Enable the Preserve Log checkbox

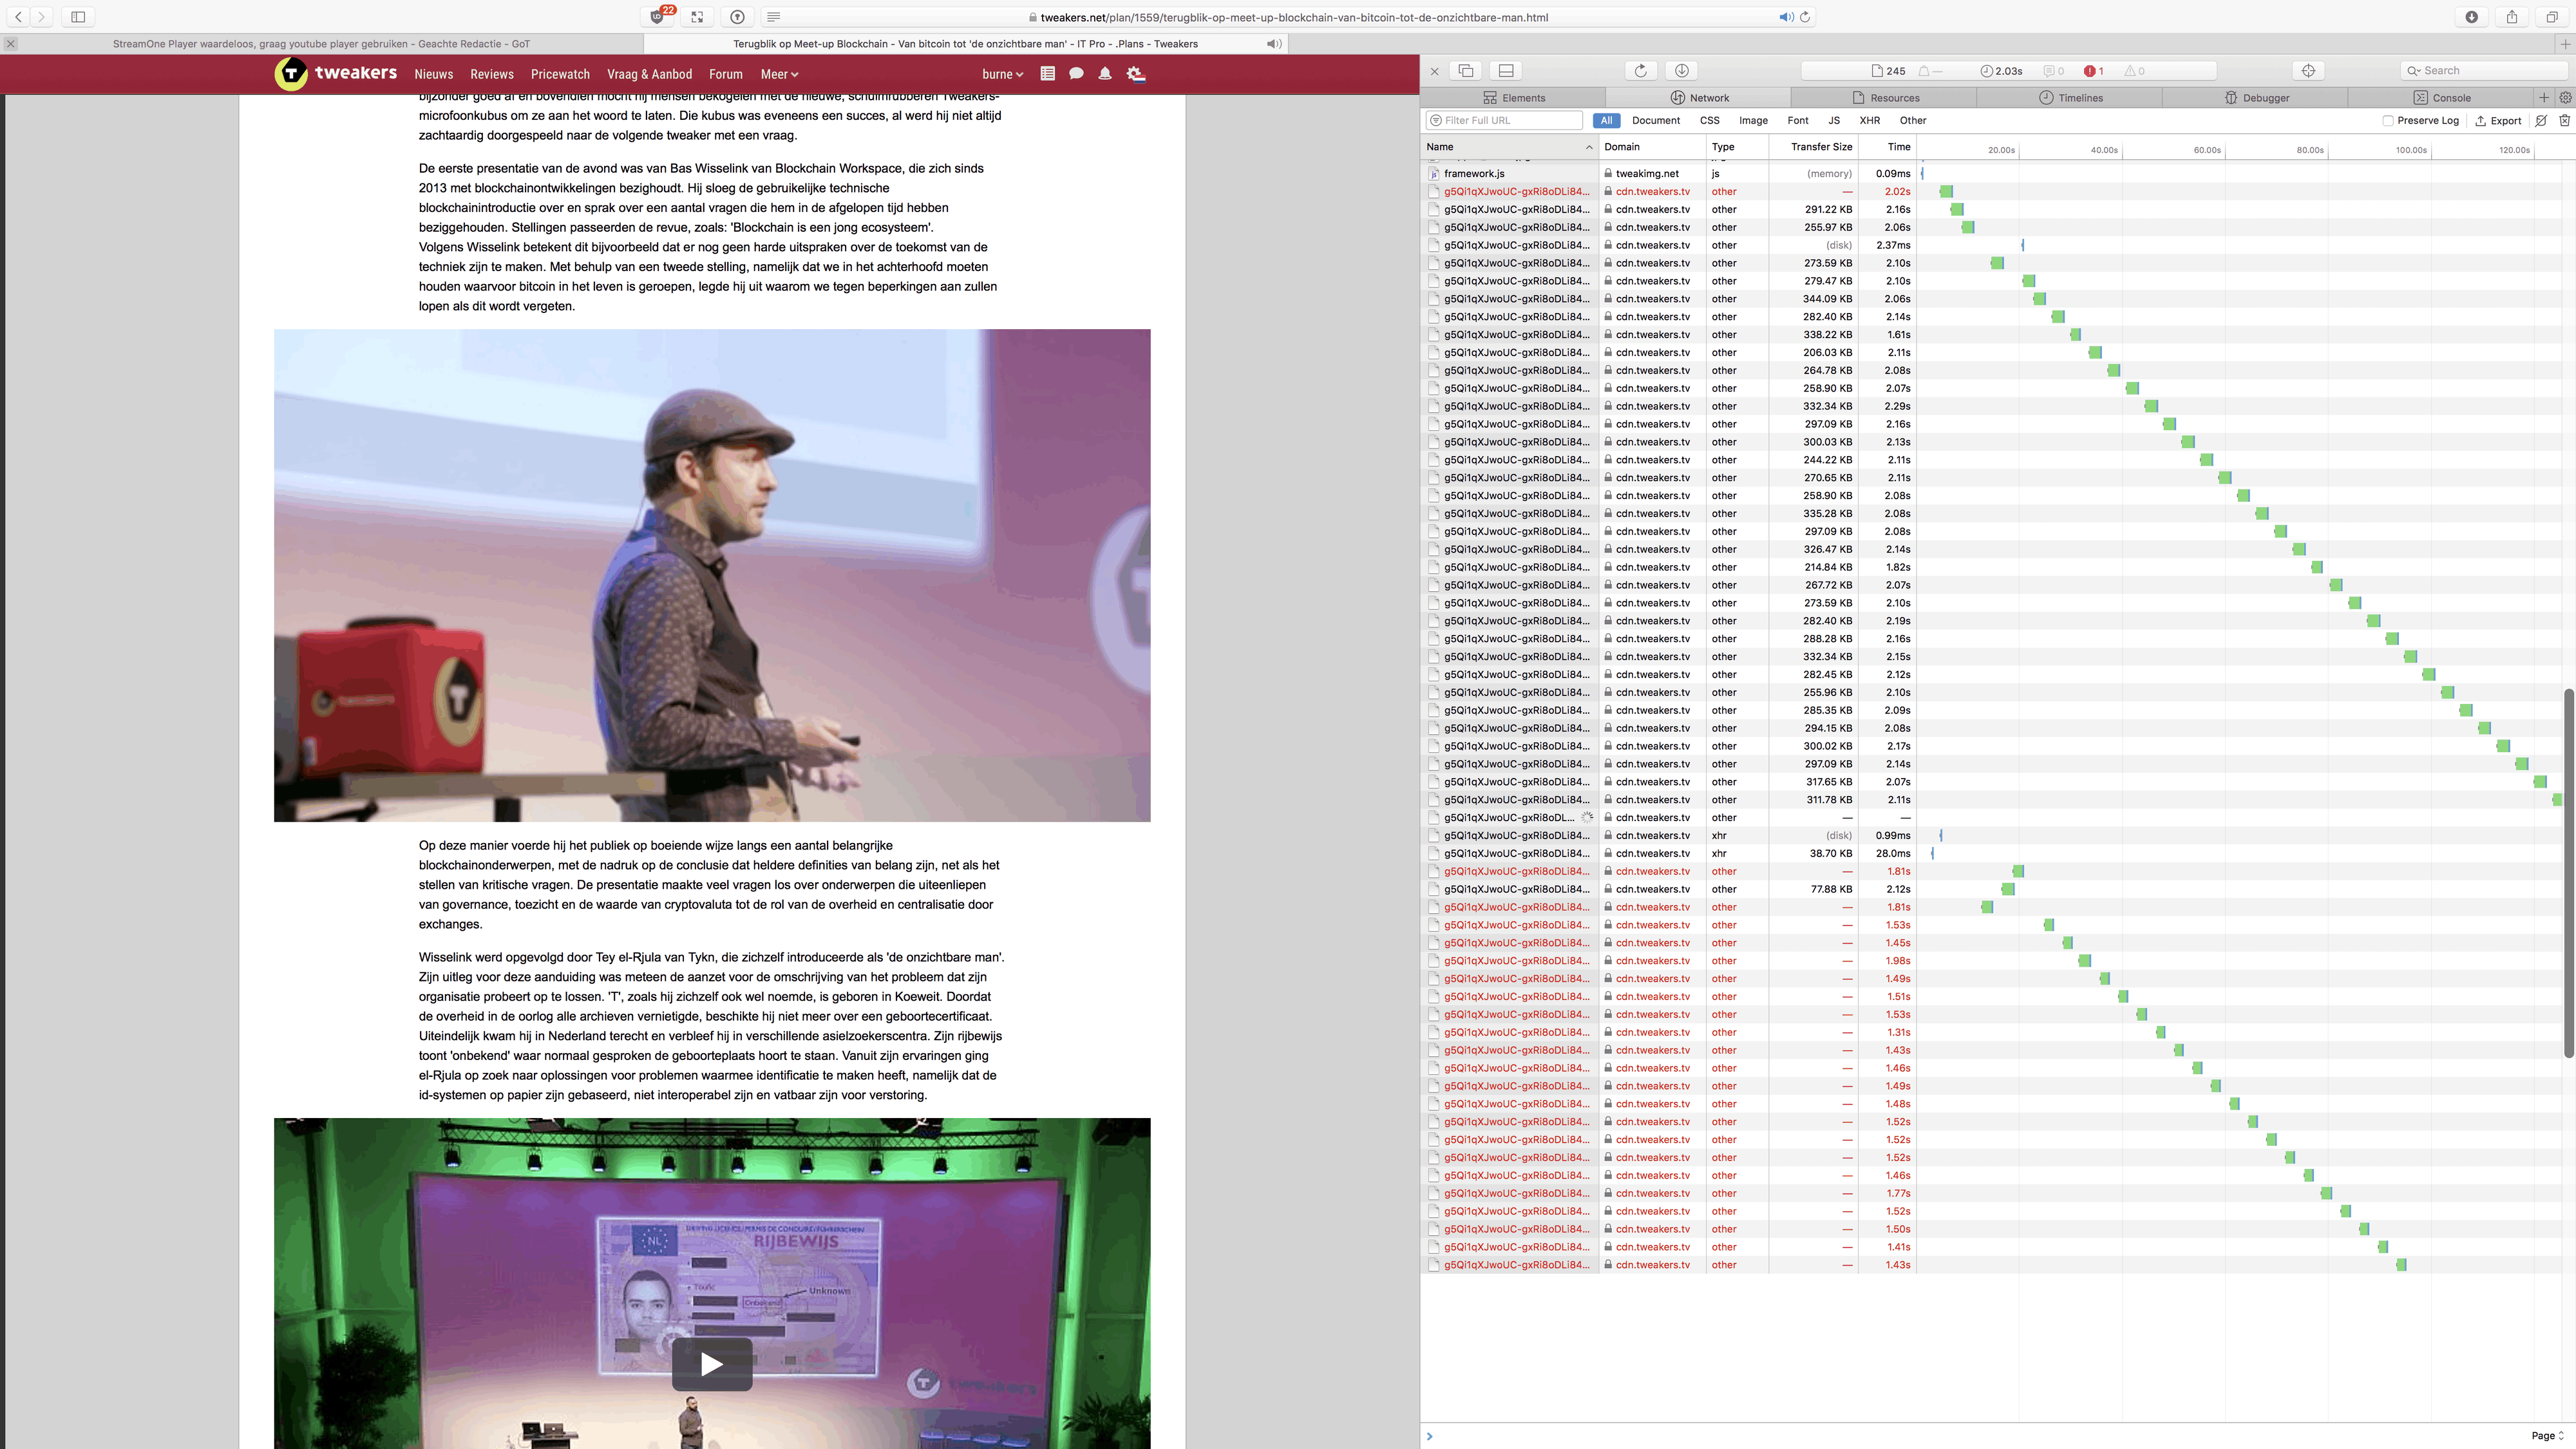point(2388,120)
